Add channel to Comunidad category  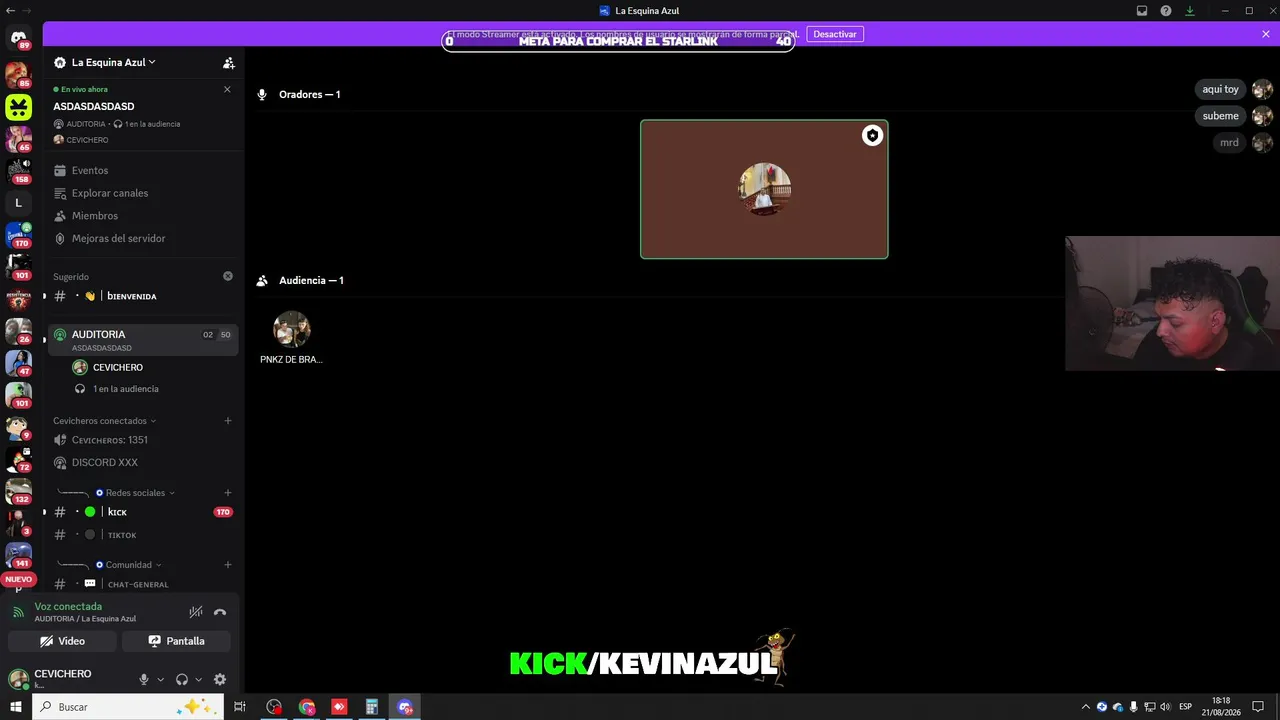(x=228, y=565)
